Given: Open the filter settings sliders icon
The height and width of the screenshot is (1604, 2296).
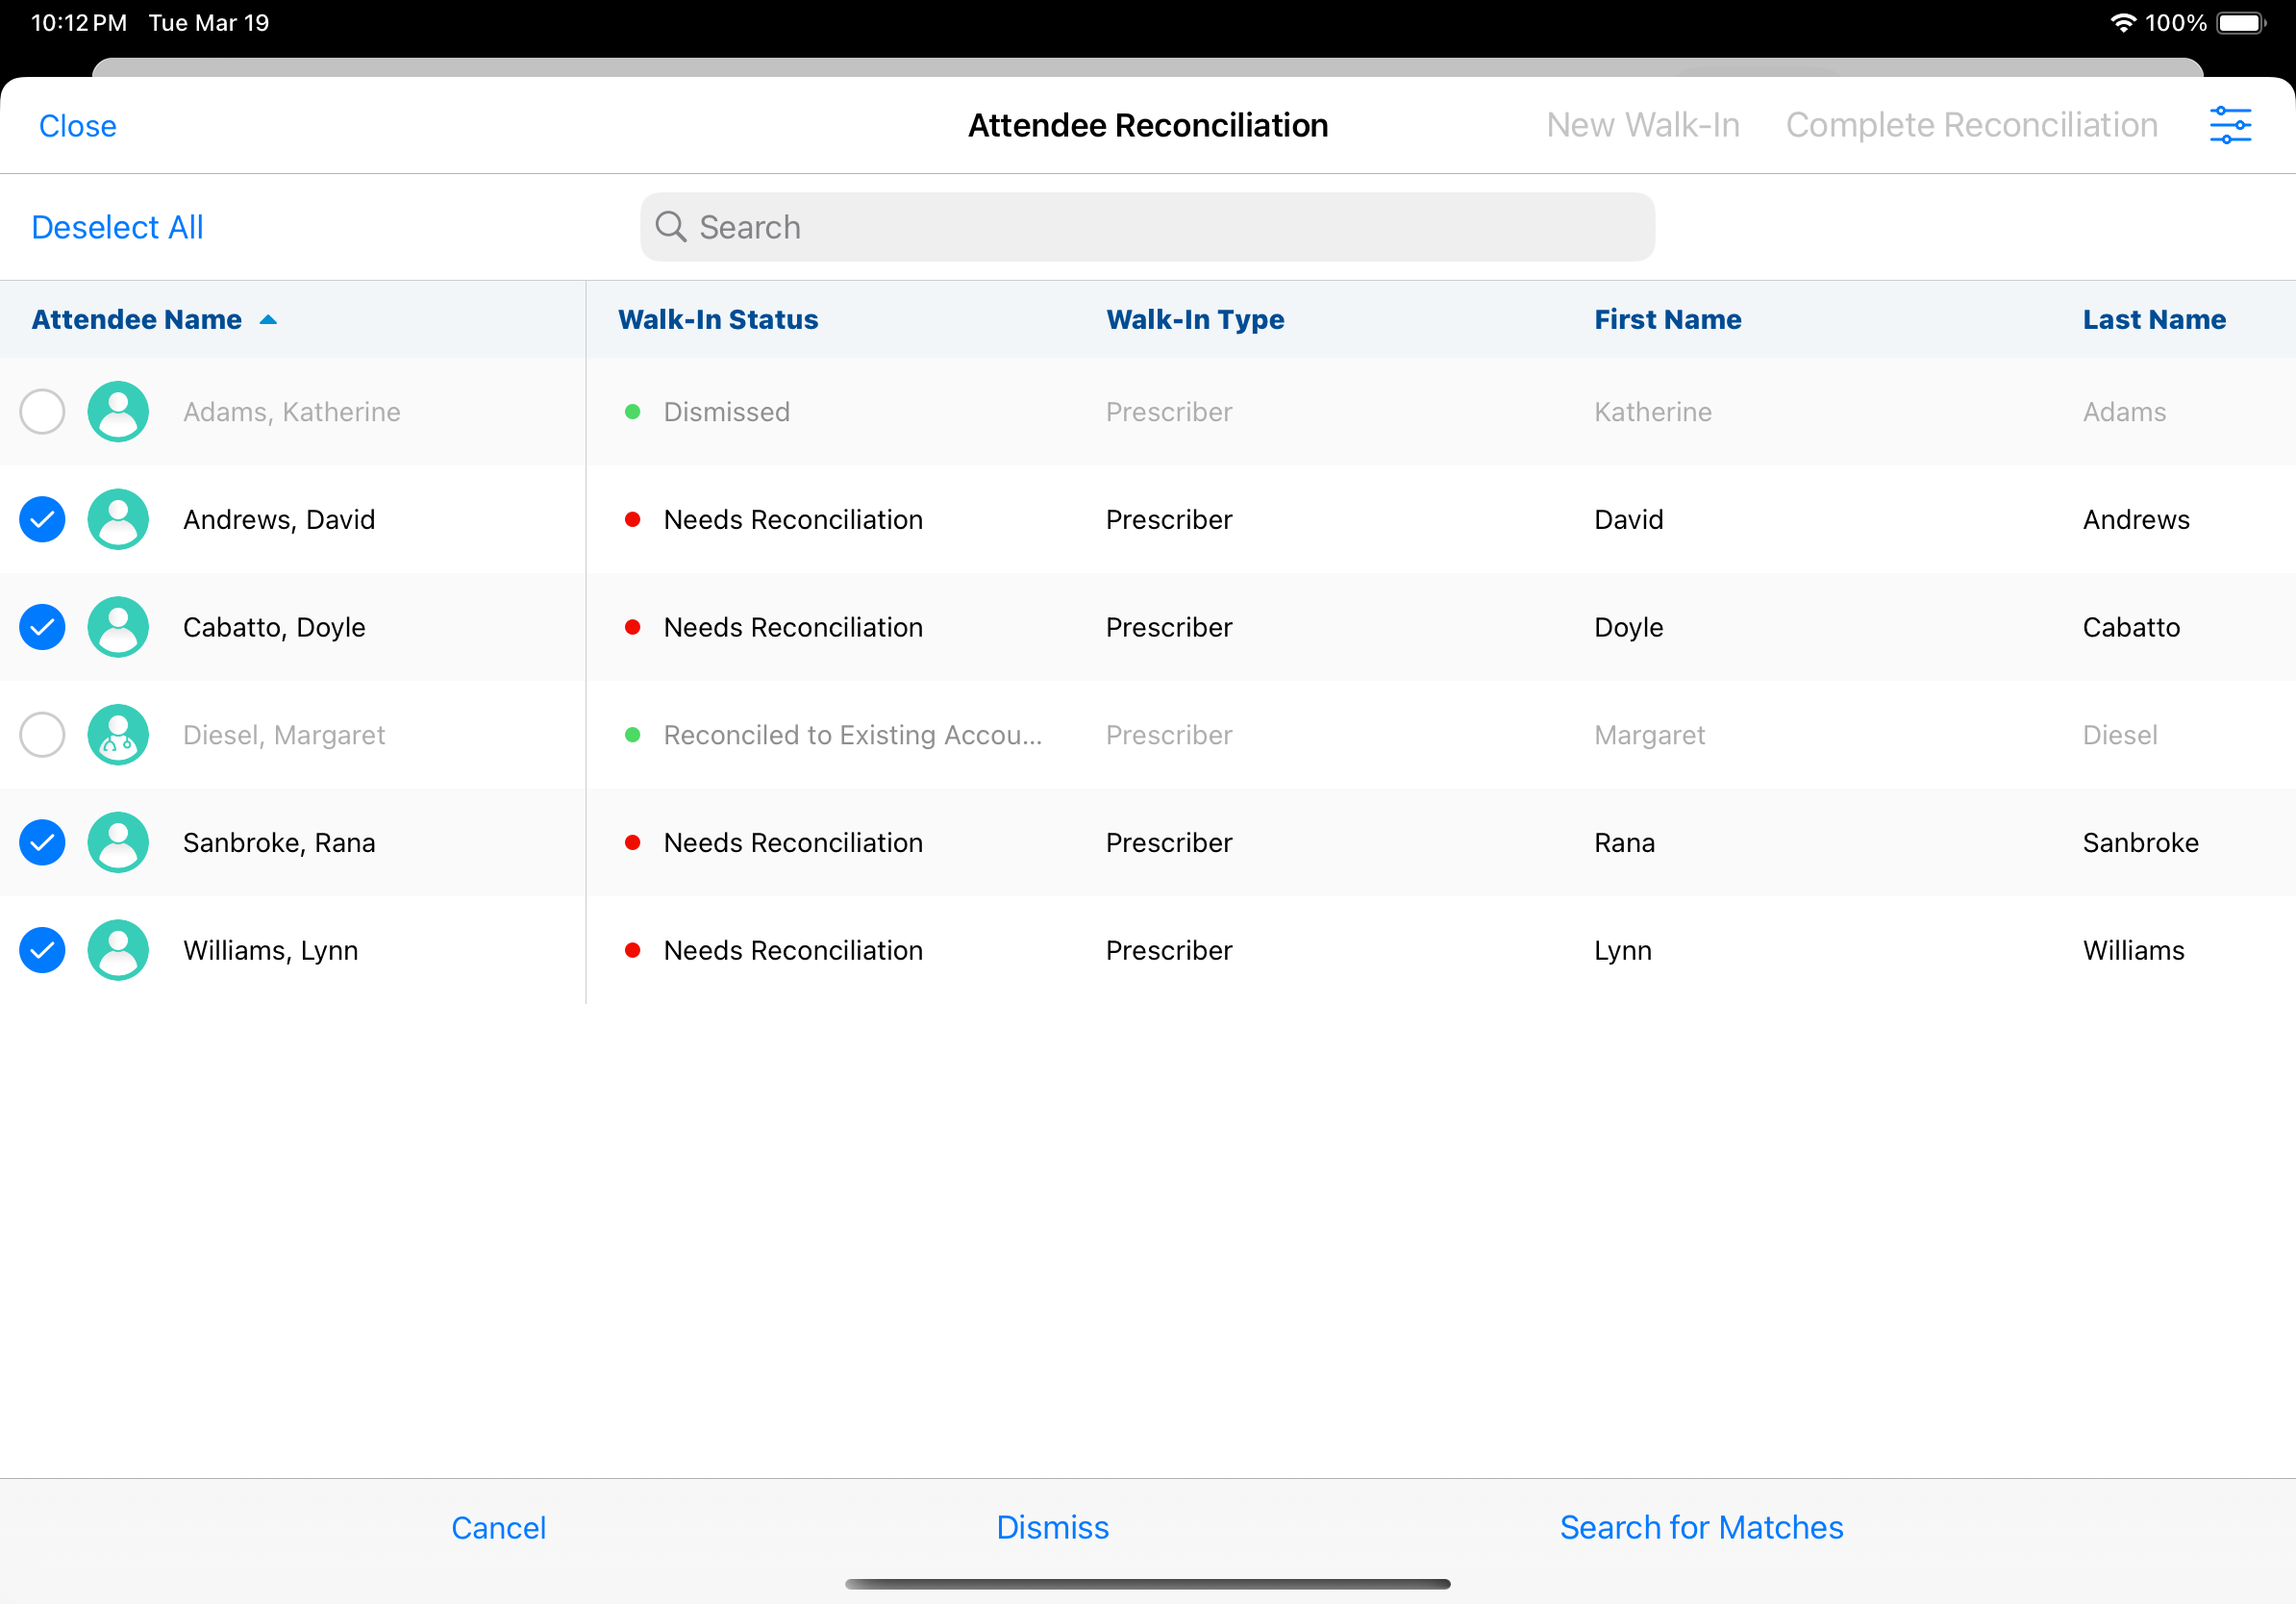Looking at the screenshot, I should coord(2229,125).
